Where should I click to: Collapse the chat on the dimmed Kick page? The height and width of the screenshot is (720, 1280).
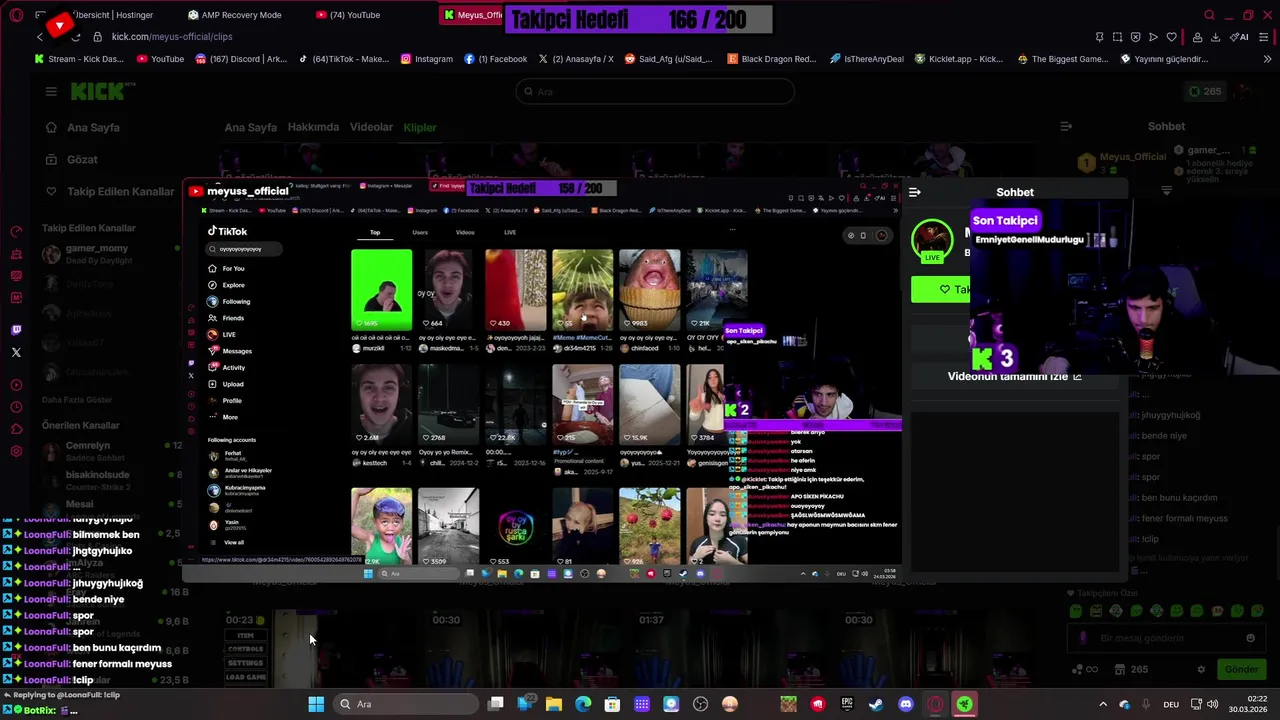pos(1066,126)
